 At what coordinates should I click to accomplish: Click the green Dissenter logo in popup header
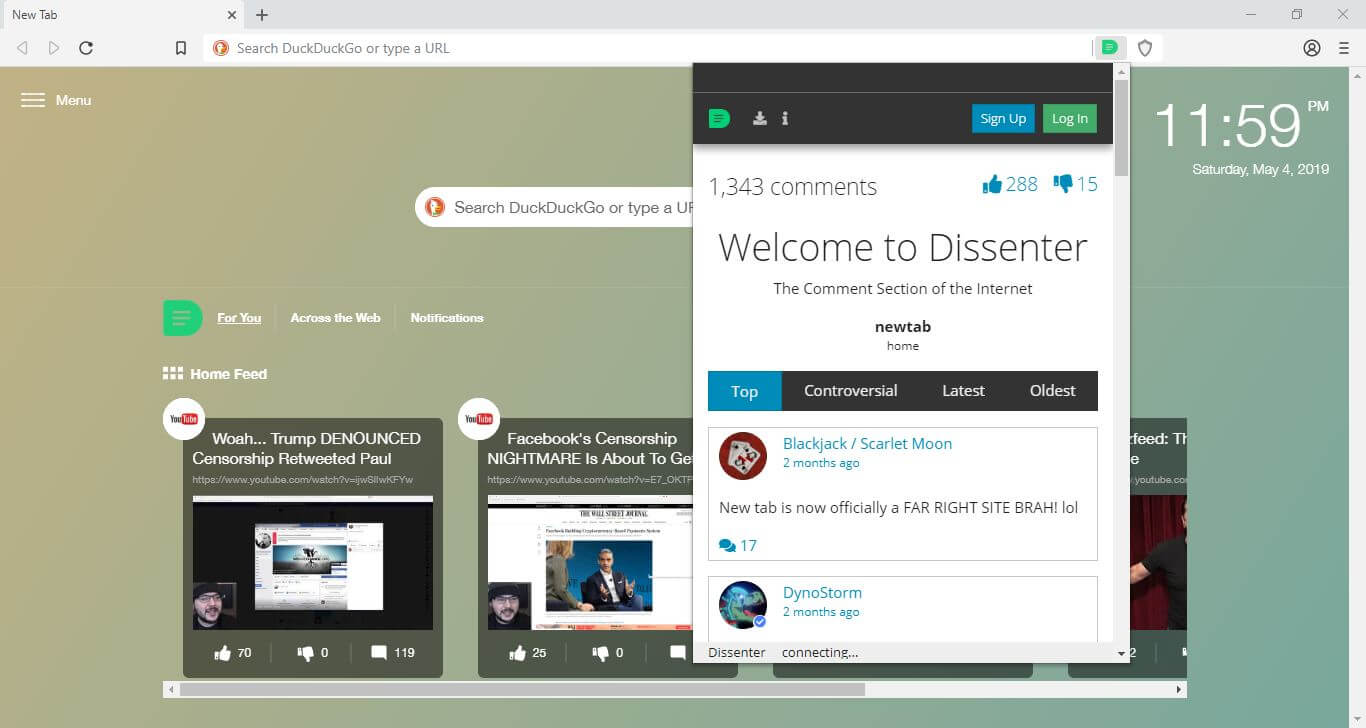pos(720,118)
